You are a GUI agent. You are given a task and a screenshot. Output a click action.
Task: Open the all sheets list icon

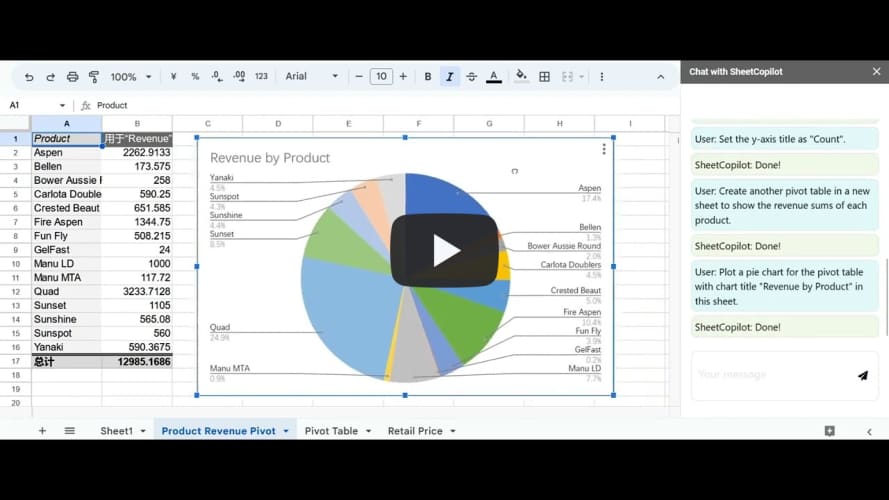(x=69, y=431)
